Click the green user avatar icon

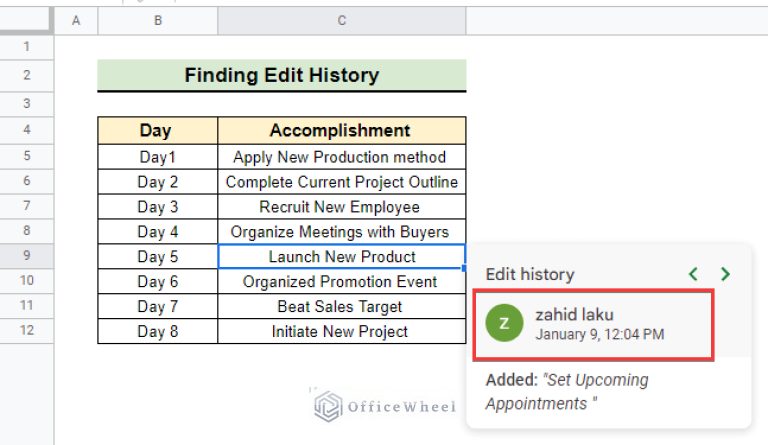[504, 323]
